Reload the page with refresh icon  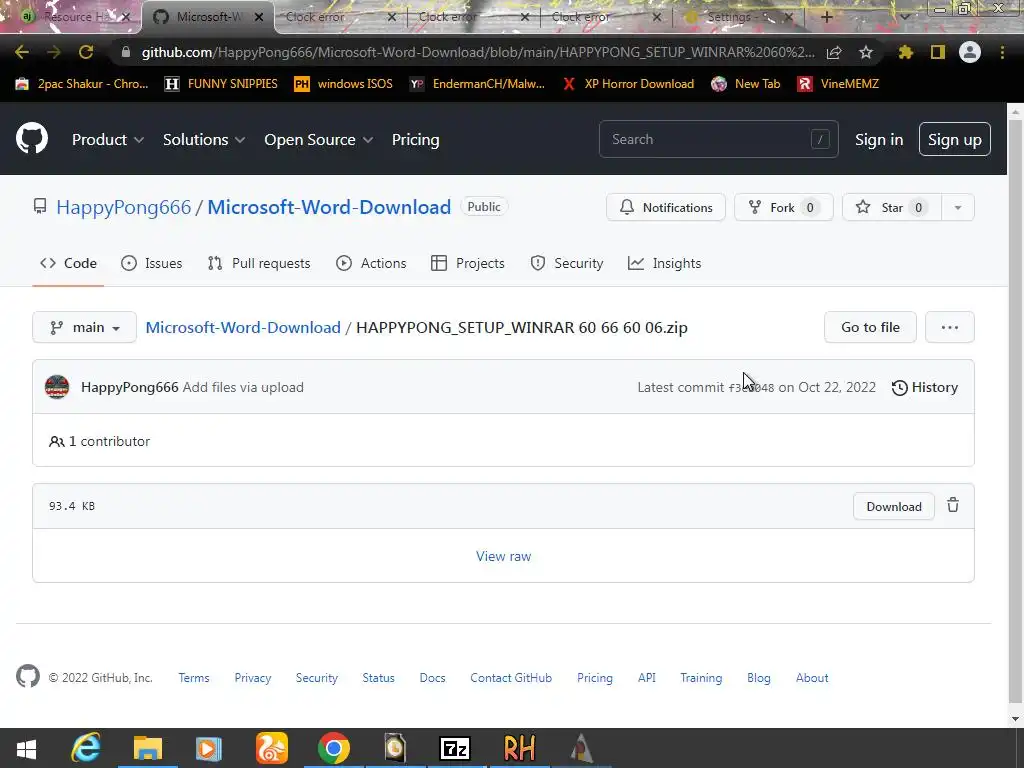click(86, 52)
